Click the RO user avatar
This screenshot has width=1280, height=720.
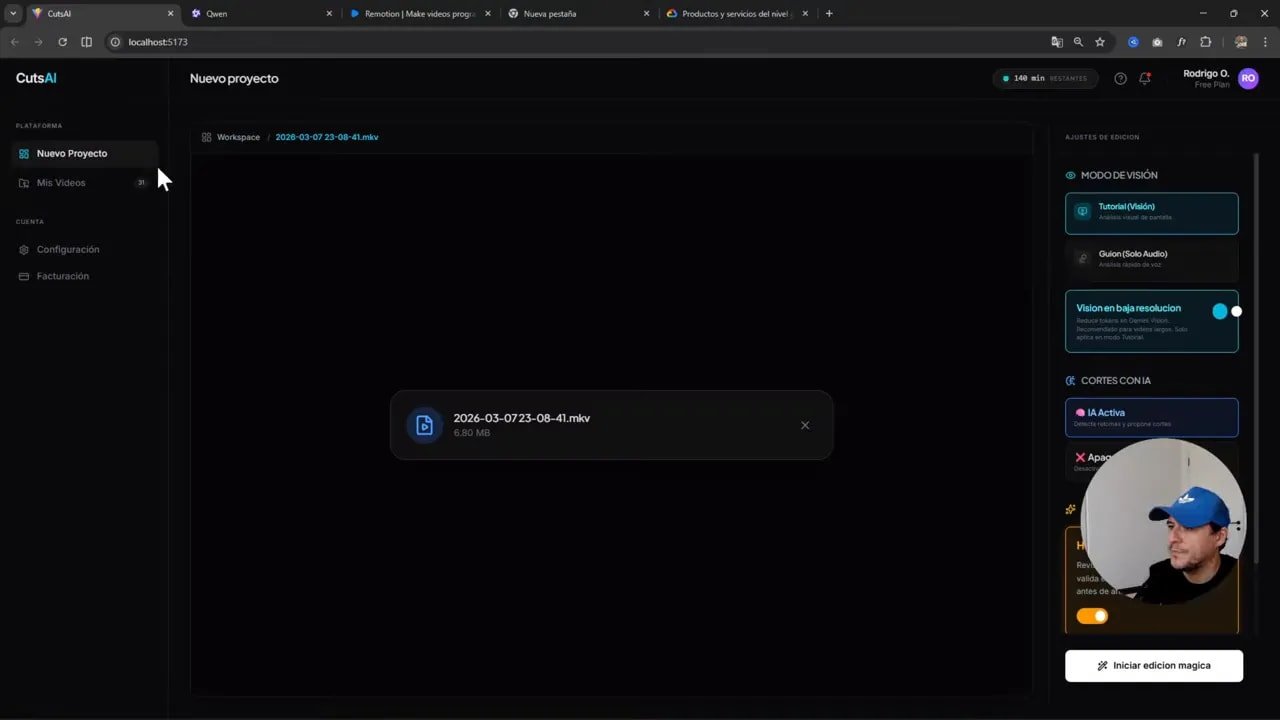click(1248, 78)
